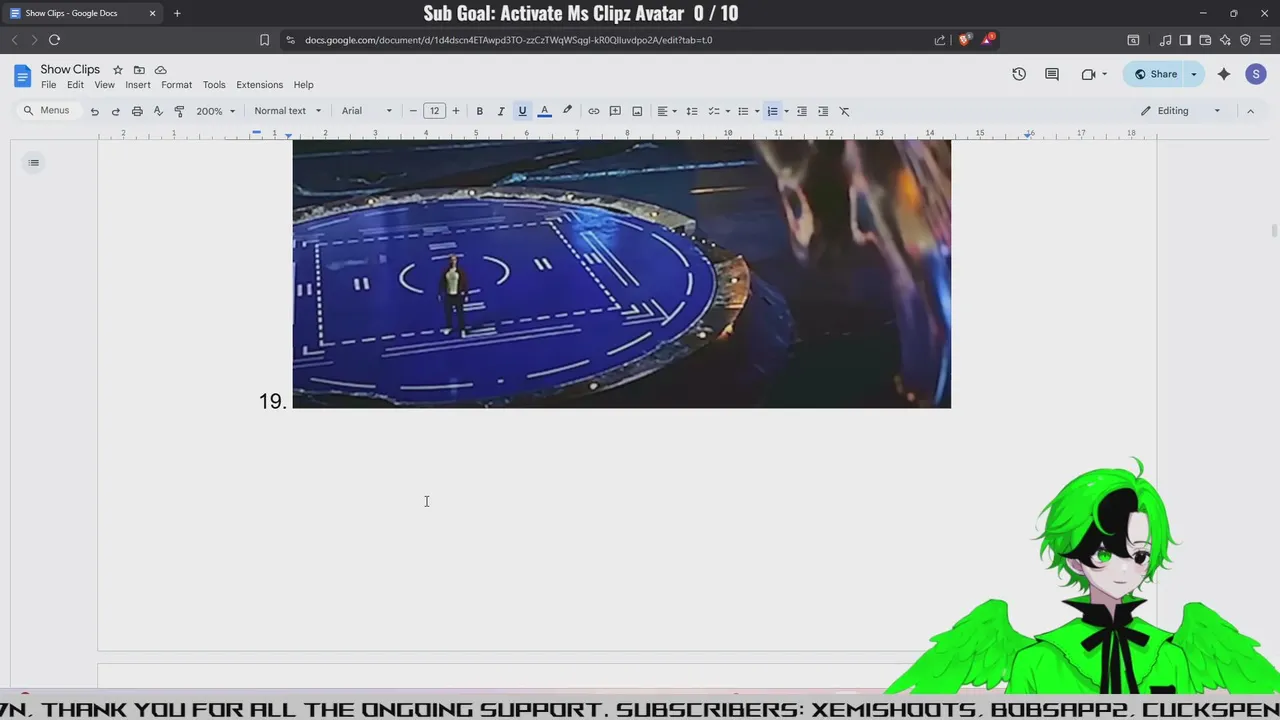Open the Insert menu
Image resolution: width=1280 pixels, height=720 pixels.
coord(138,85)
